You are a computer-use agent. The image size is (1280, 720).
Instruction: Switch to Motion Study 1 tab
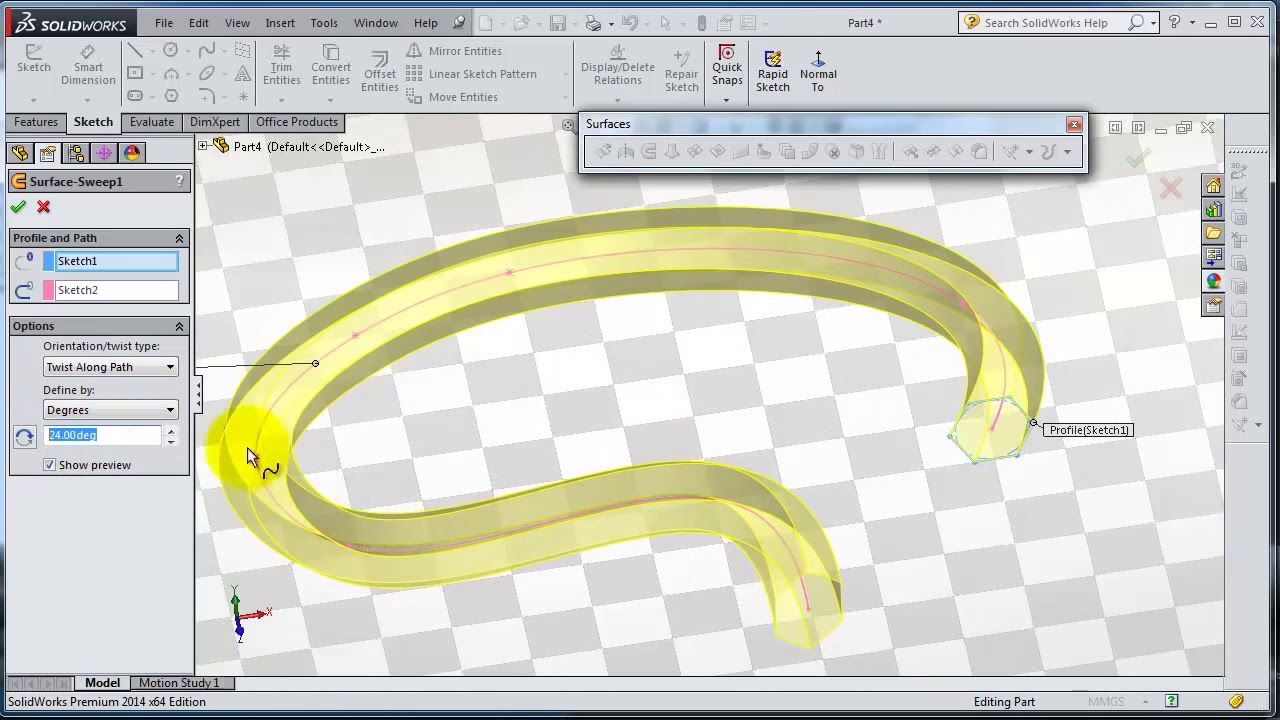click(x=179, y=683)
